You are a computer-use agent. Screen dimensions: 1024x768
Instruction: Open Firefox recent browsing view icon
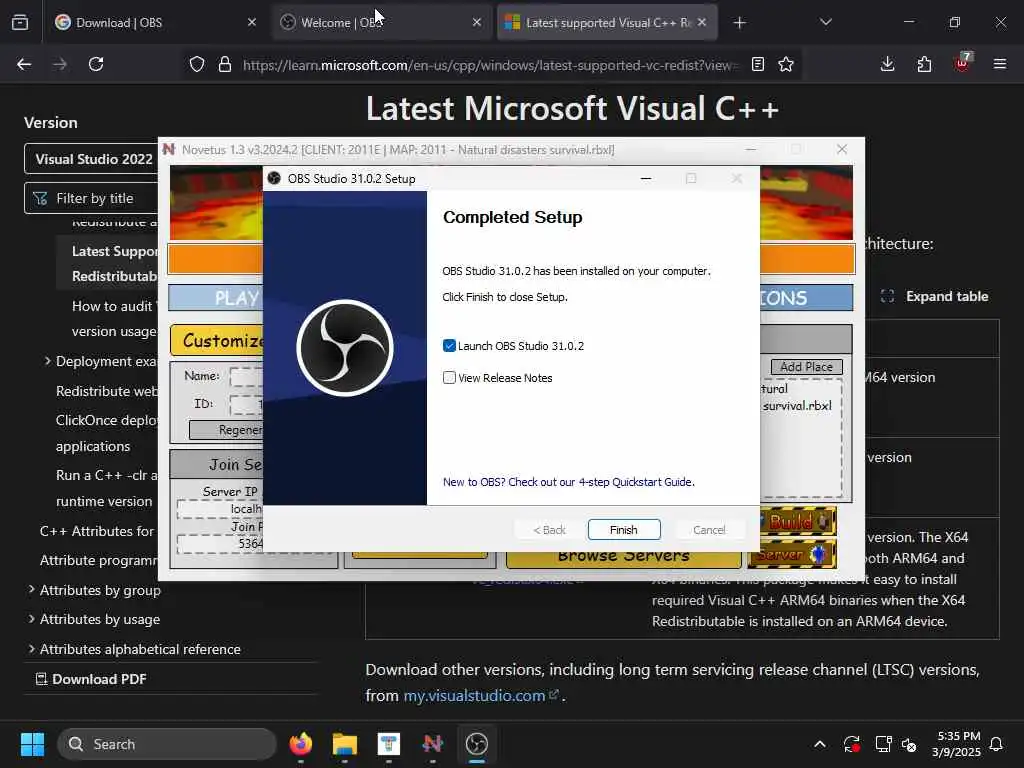pos(20,22)
